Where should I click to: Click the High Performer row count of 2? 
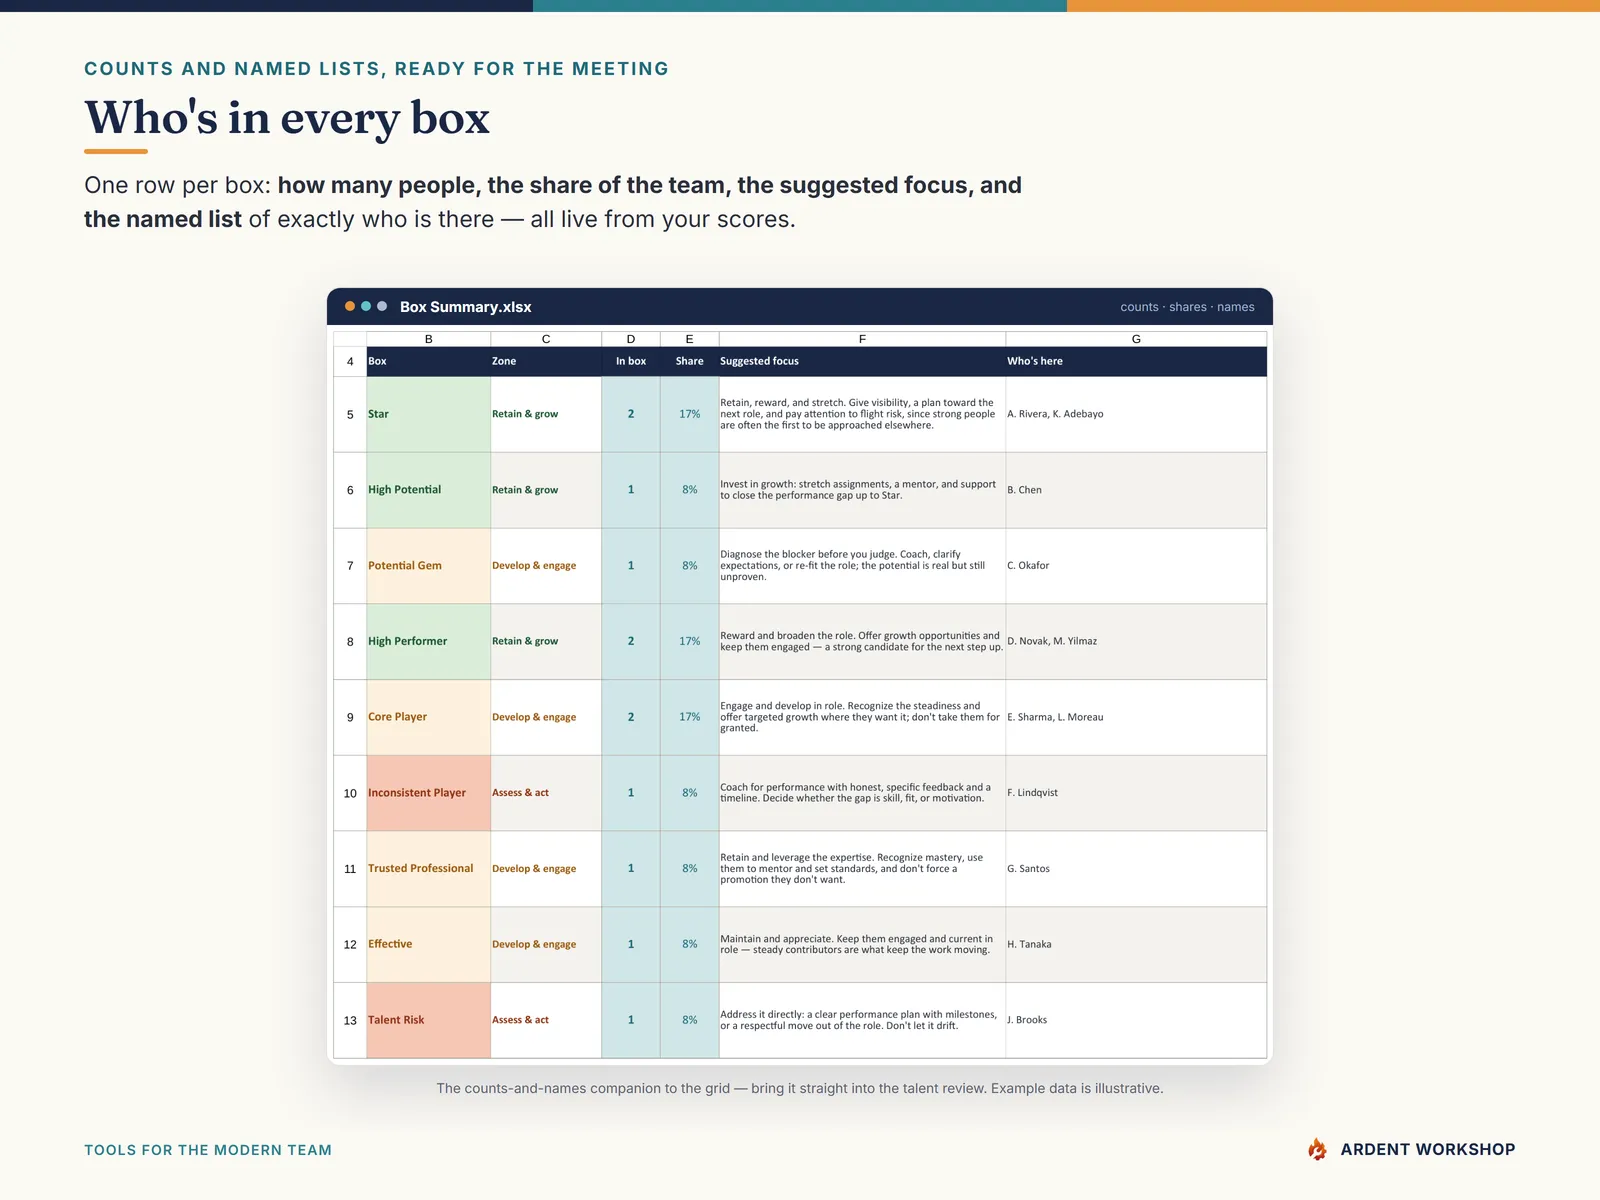tap(631, 641)
